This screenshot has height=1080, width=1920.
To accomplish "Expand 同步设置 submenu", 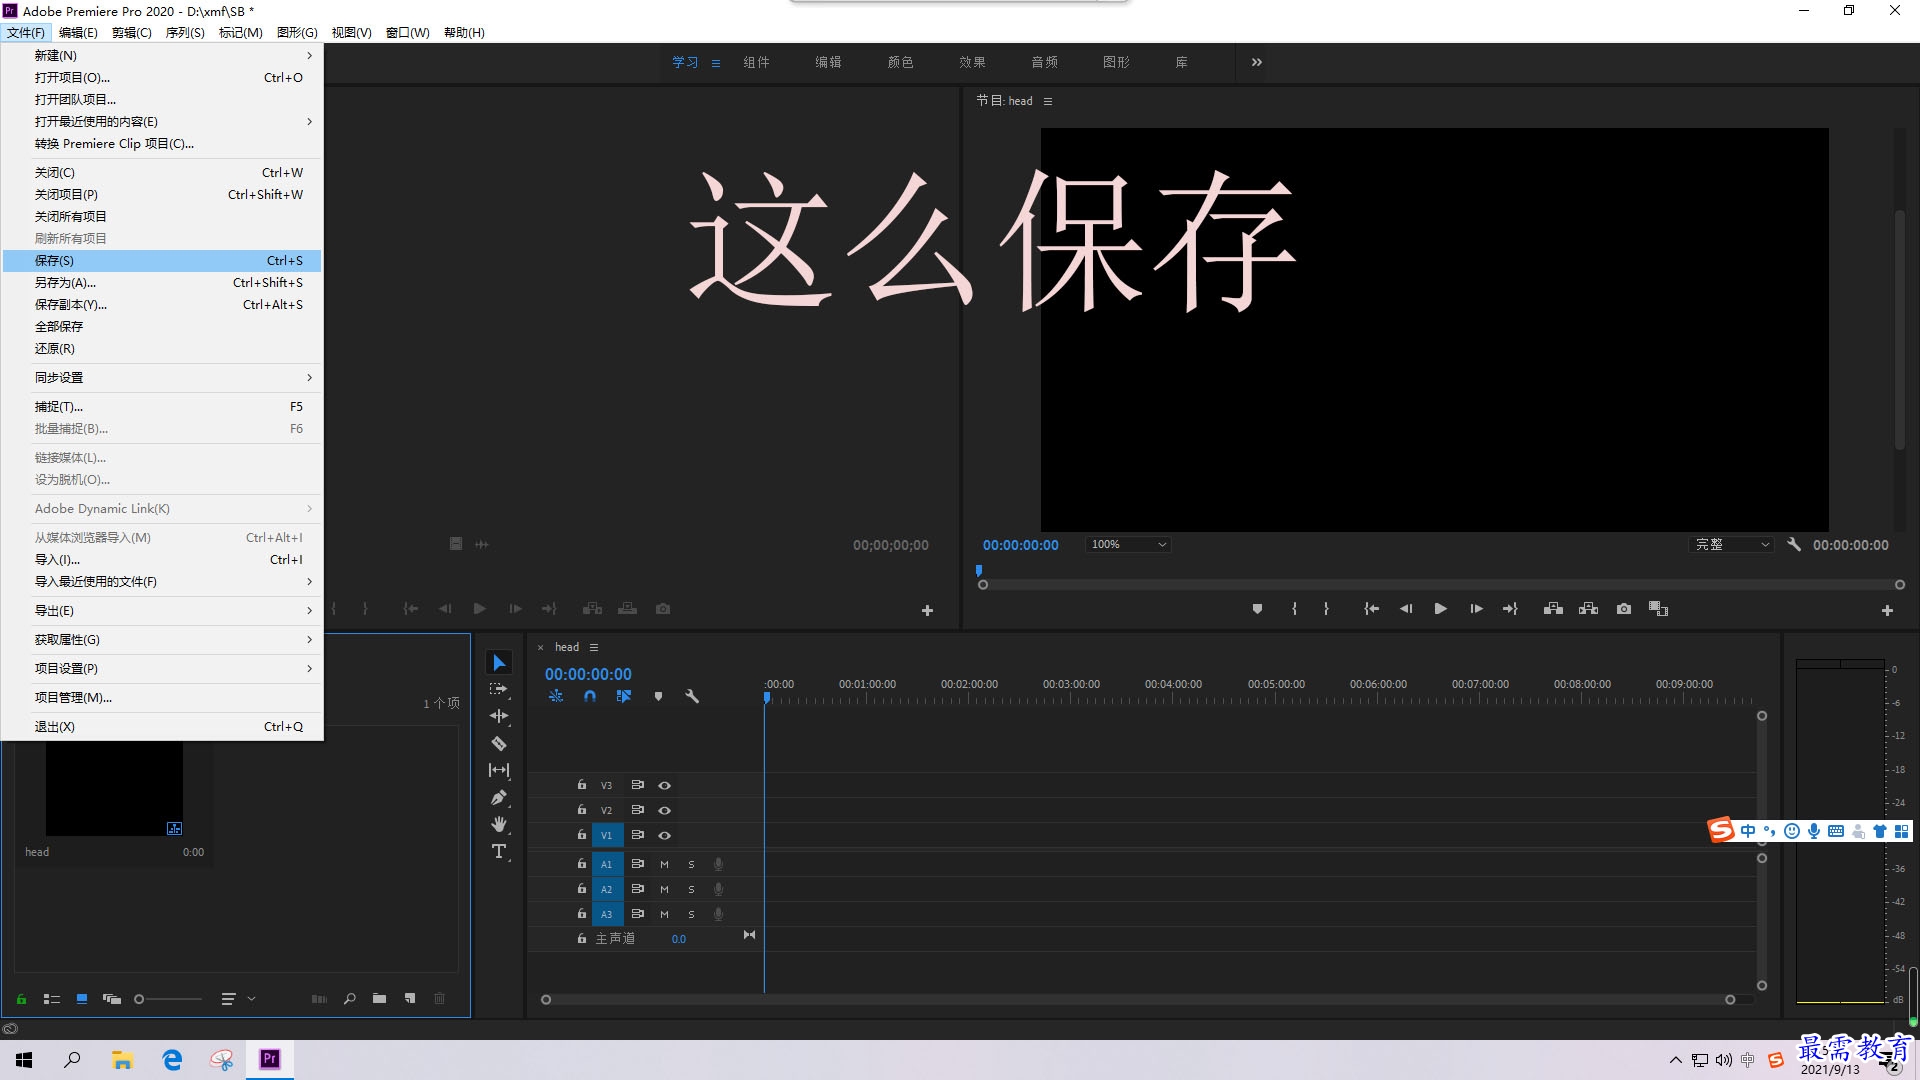I will pos(162,377).
